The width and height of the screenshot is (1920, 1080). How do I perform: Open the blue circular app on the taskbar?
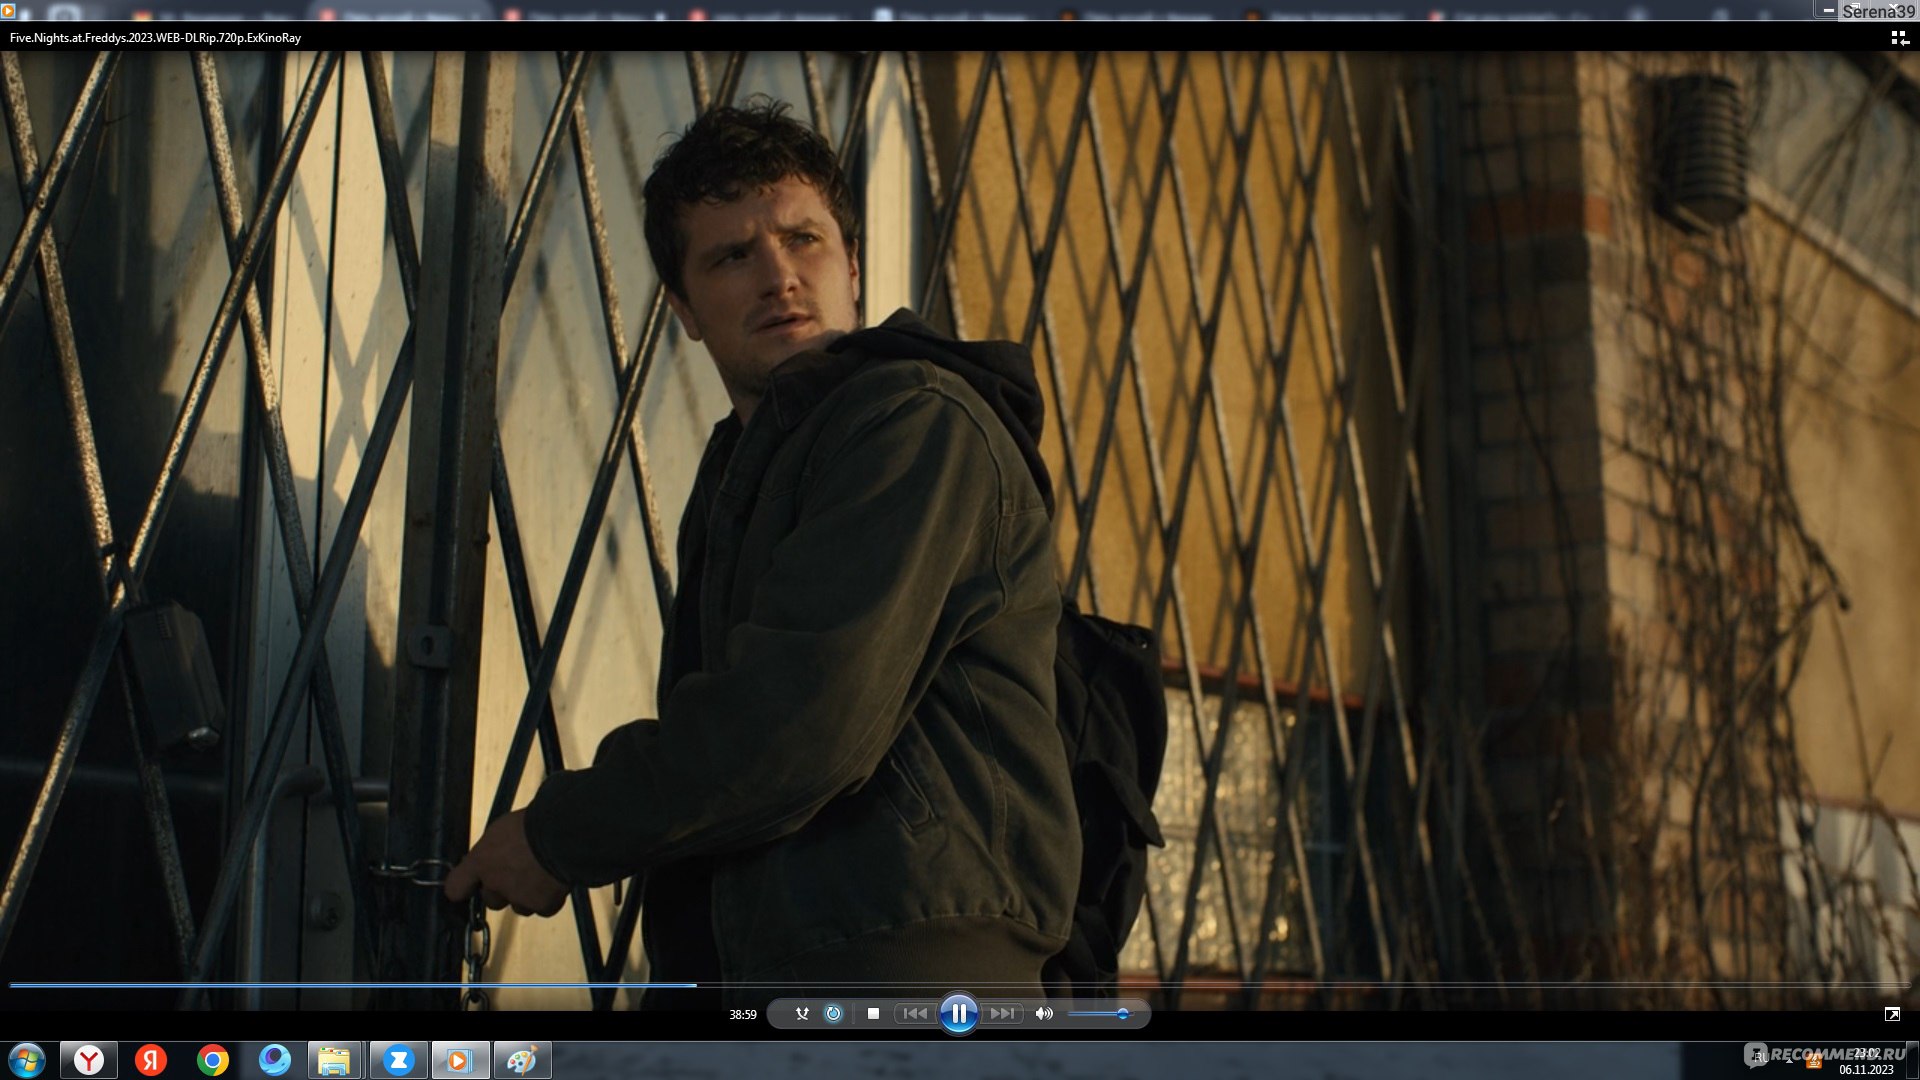275,1060
